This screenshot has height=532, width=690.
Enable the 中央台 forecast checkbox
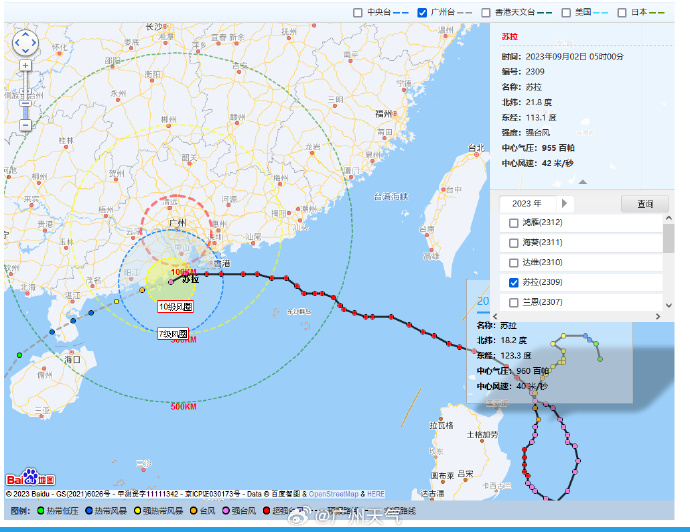(x=359, y=13)
